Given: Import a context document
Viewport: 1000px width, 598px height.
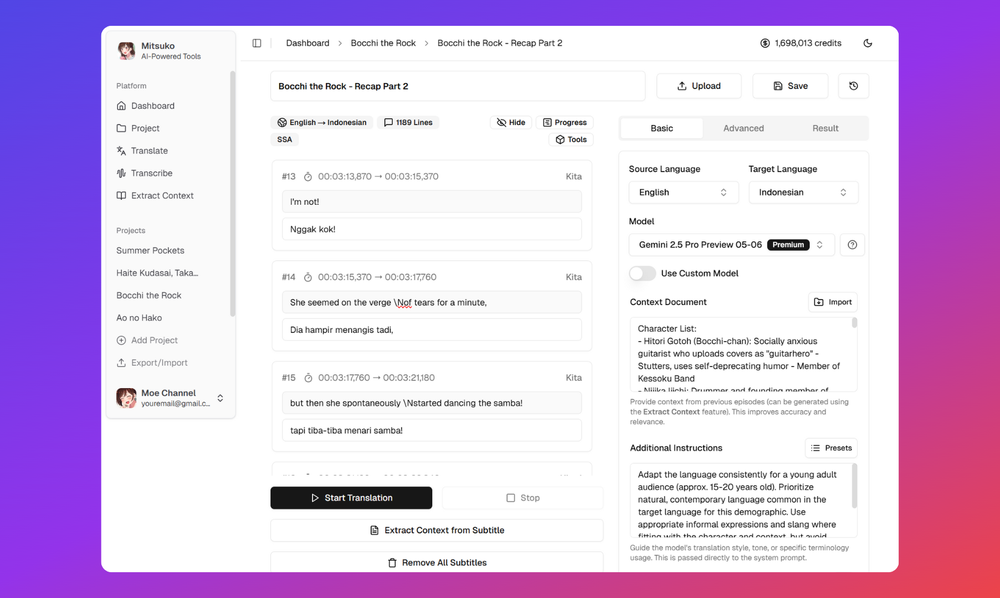Looking at the screenshot, I should pyautogui.click(x=833, y=302).
